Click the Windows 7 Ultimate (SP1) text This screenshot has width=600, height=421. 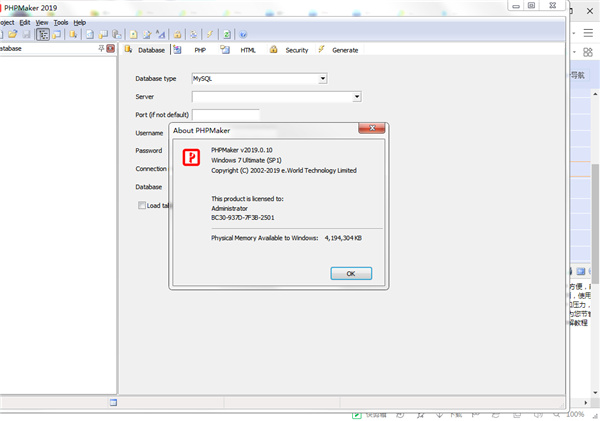(x=246, y=160)
